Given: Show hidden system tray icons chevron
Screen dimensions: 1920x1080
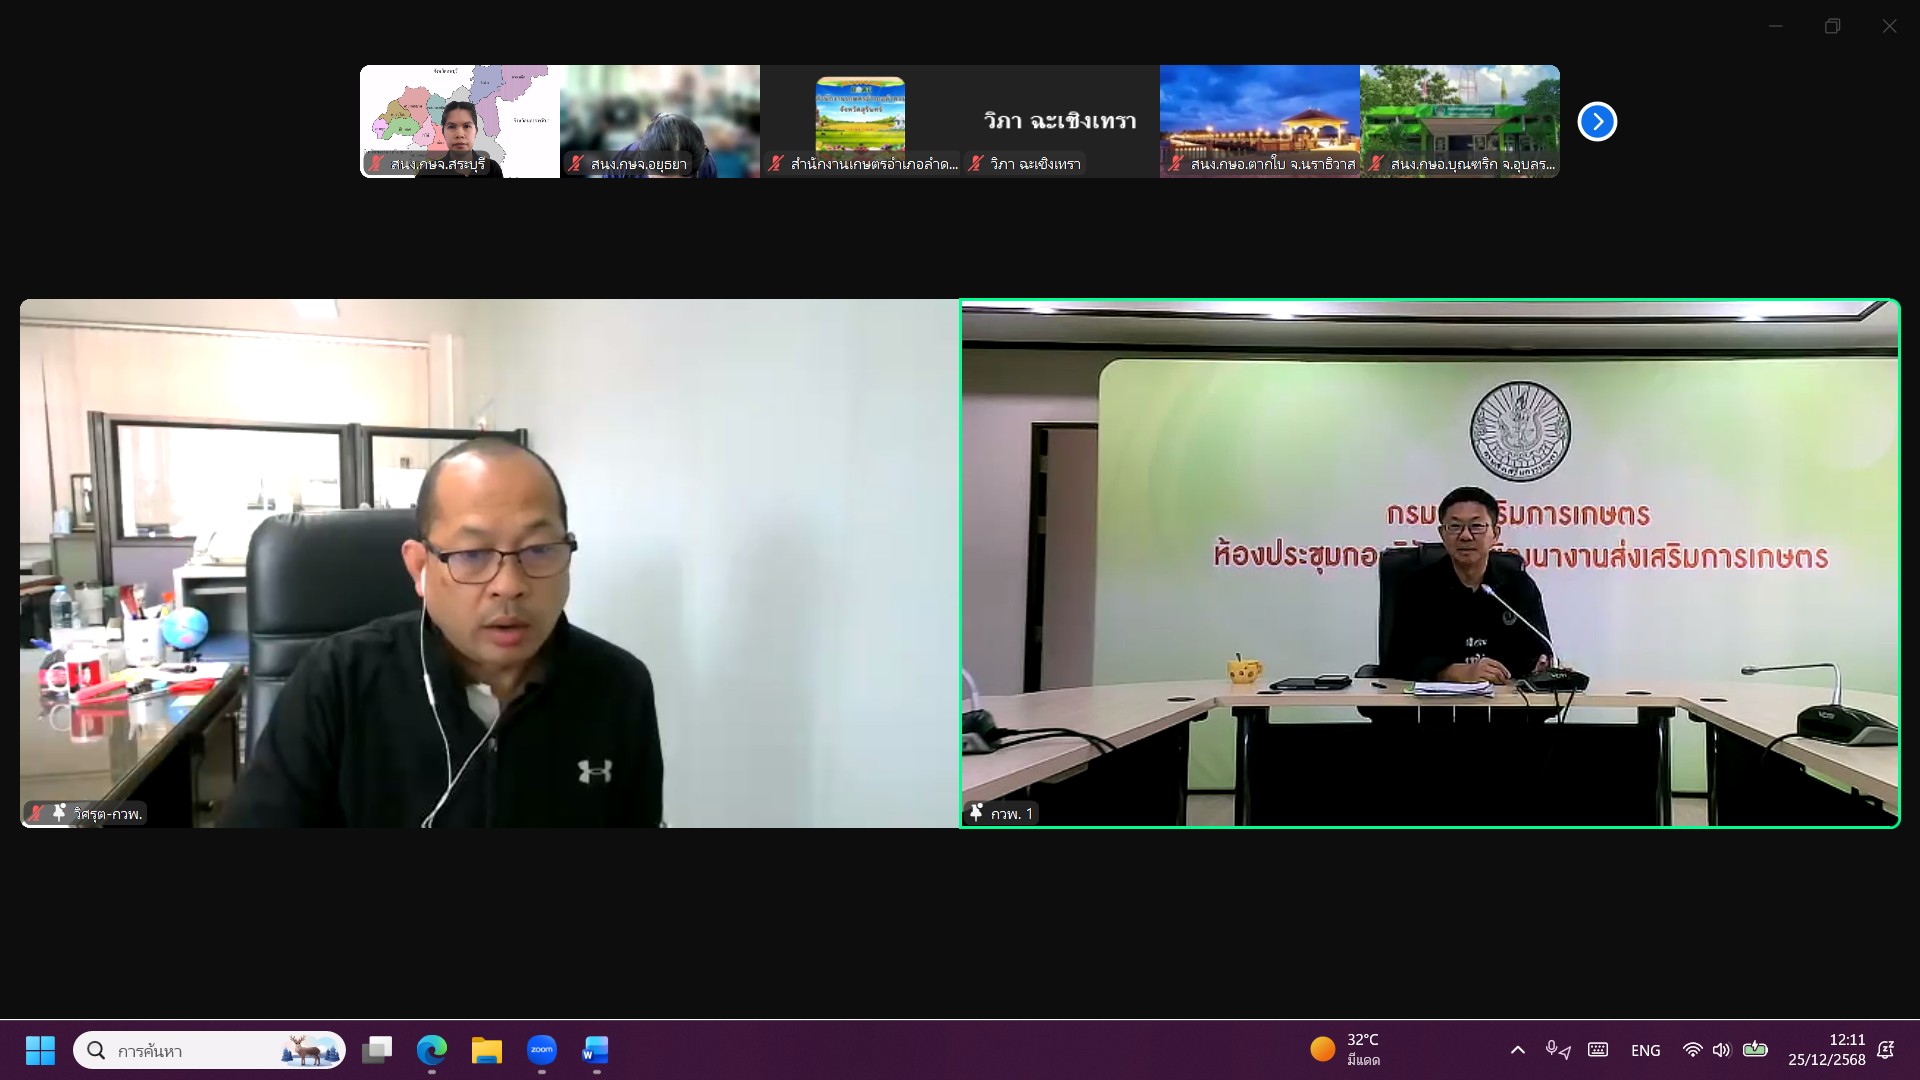Looking at the screenshot, I should pos(1517,1050).
